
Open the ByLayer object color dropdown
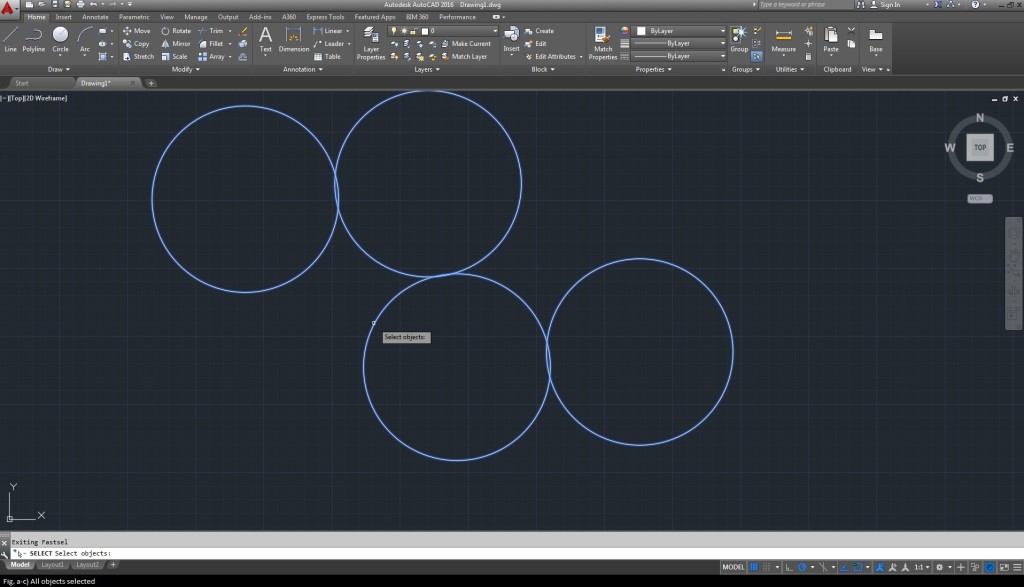[x=680, y=31]
